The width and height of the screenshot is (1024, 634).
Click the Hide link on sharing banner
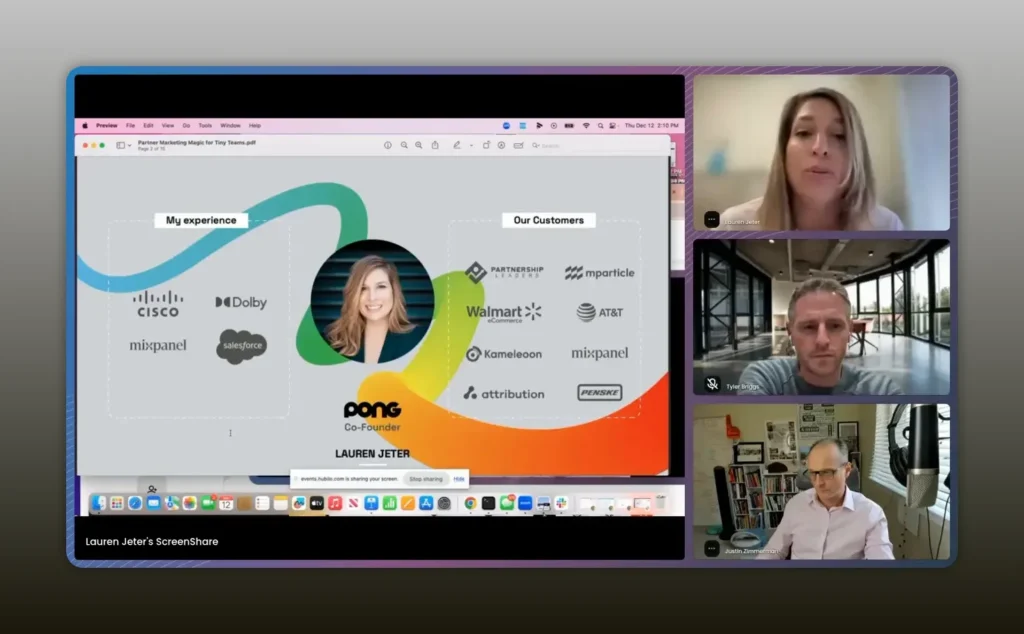(459, 479)
